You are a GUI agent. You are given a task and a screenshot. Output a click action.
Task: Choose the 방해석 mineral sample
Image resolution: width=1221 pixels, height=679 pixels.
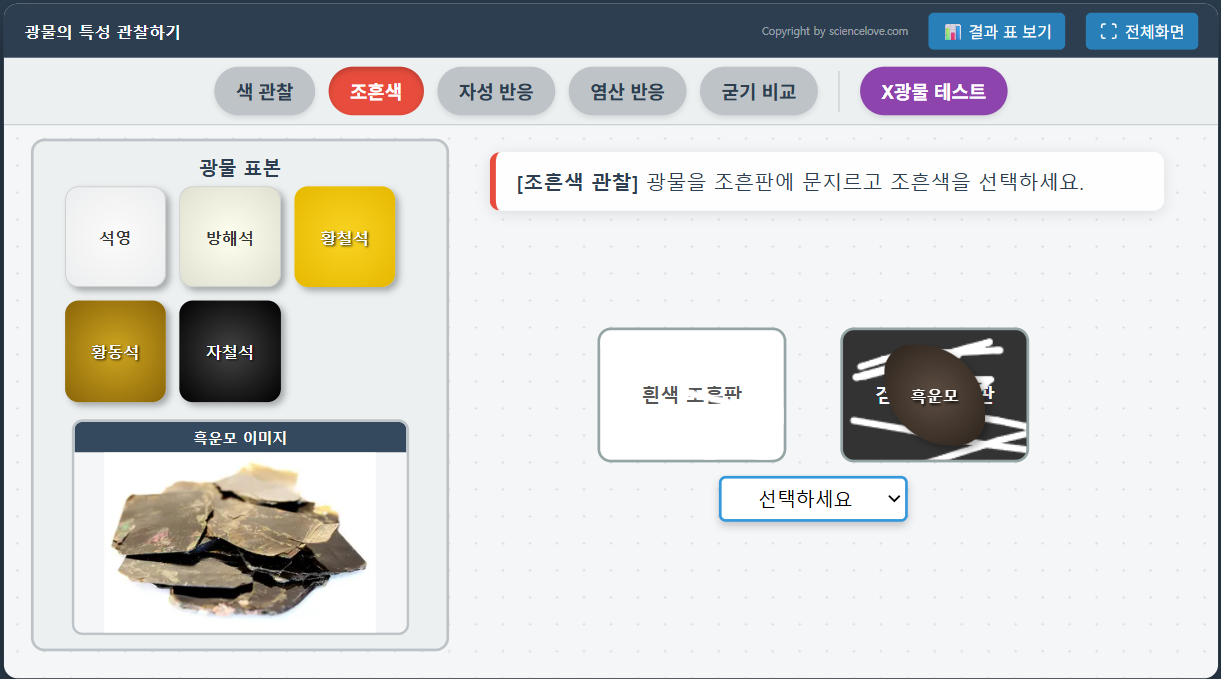230,237
